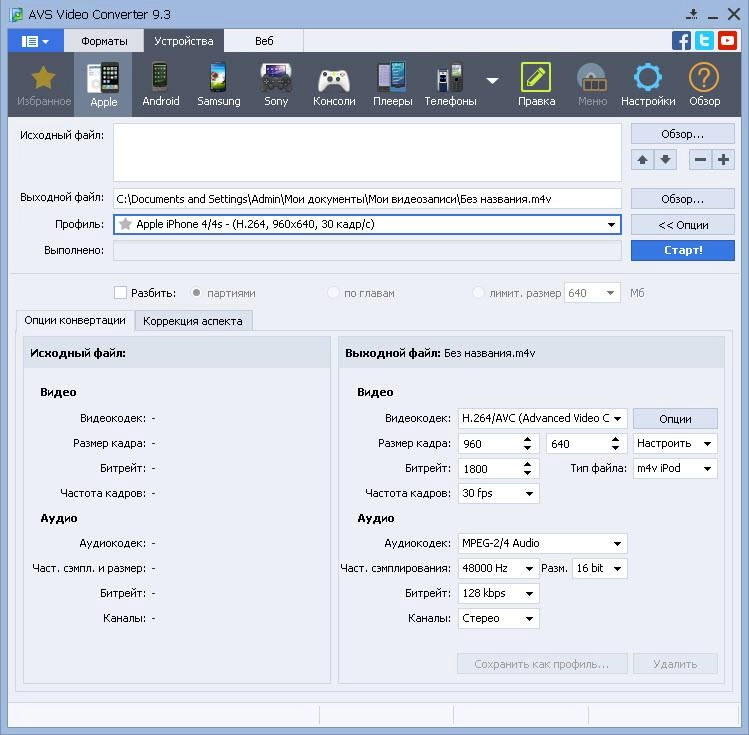Viewport: 749px width, 735px height.
Task: Click the download arrow in title bar
Action: (692, 14)
